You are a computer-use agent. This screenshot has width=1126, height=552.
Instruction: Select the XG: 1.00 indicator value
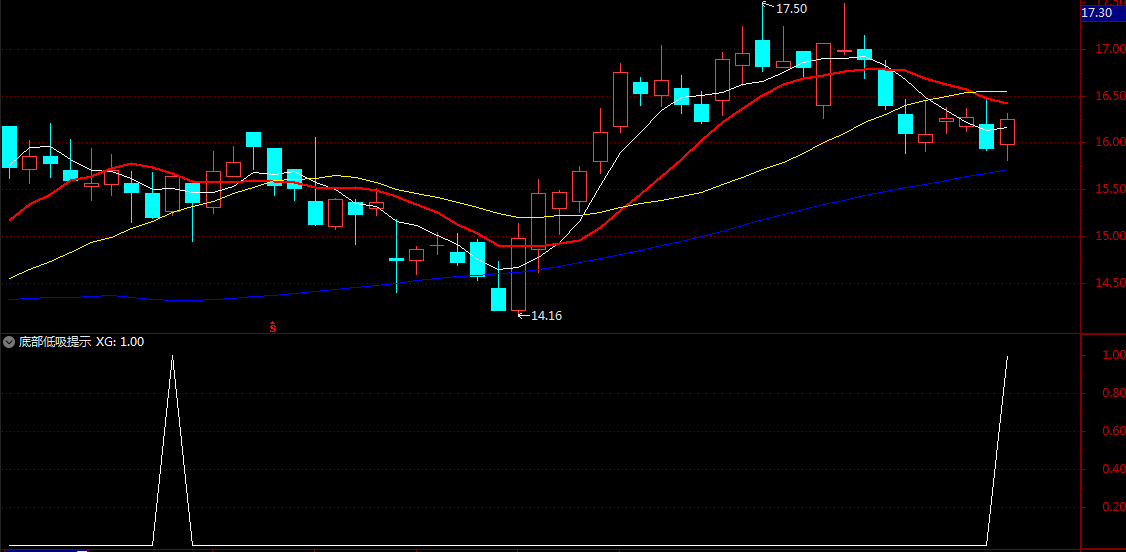pos(120,342)
